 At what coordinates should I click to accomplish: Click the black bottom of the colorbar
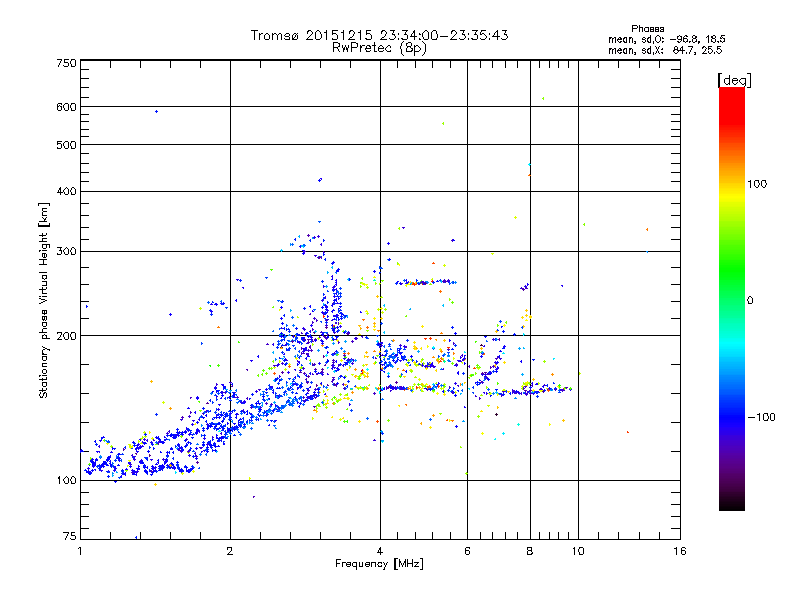coord(732,503)
